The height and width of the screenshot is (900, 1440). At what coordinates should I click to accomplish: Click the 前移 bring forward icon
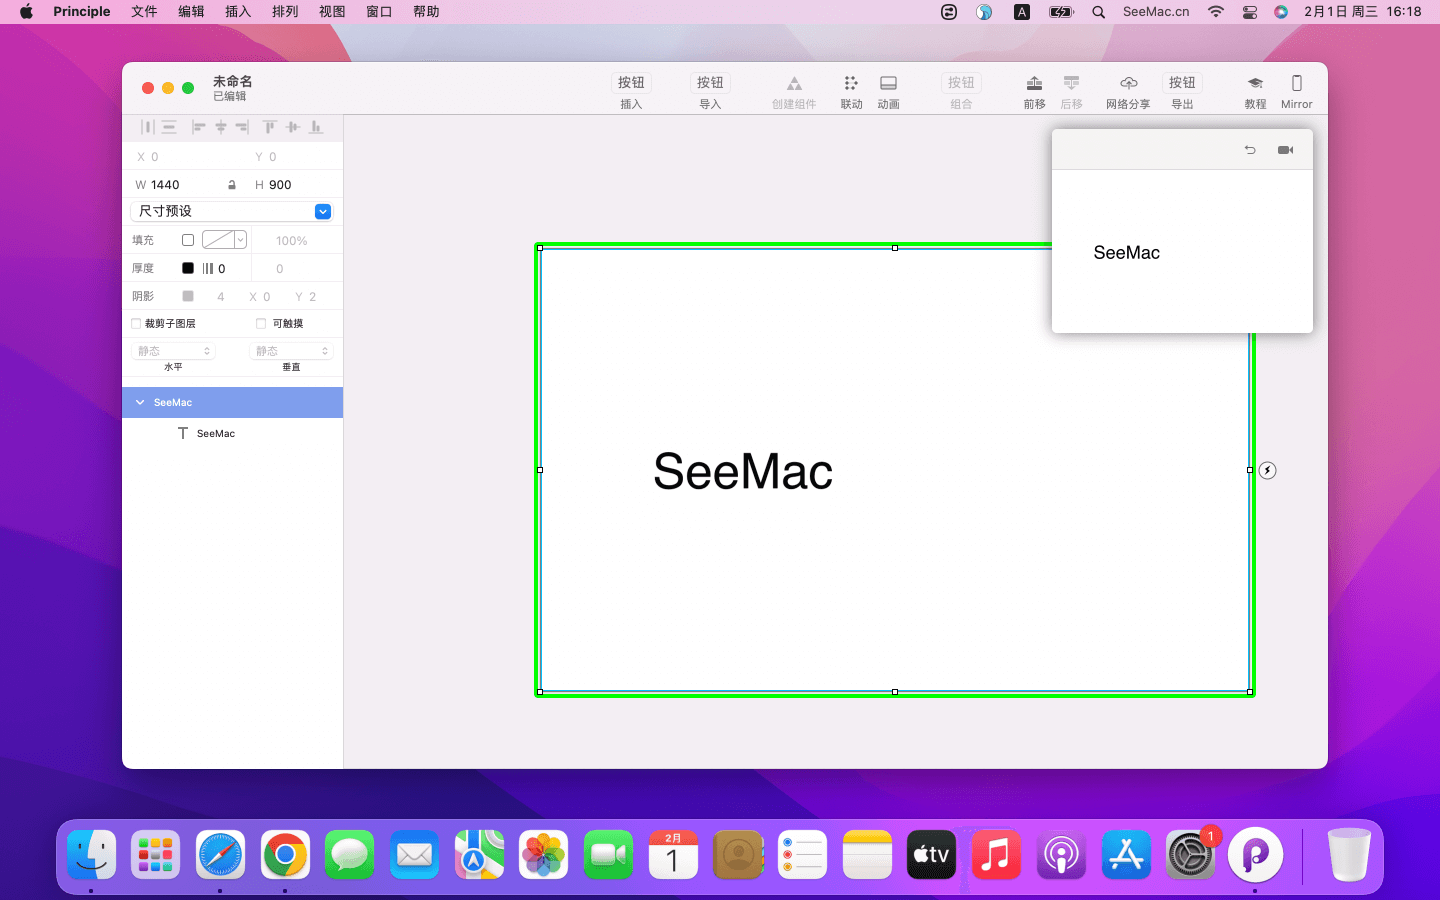pos(1034,84)
